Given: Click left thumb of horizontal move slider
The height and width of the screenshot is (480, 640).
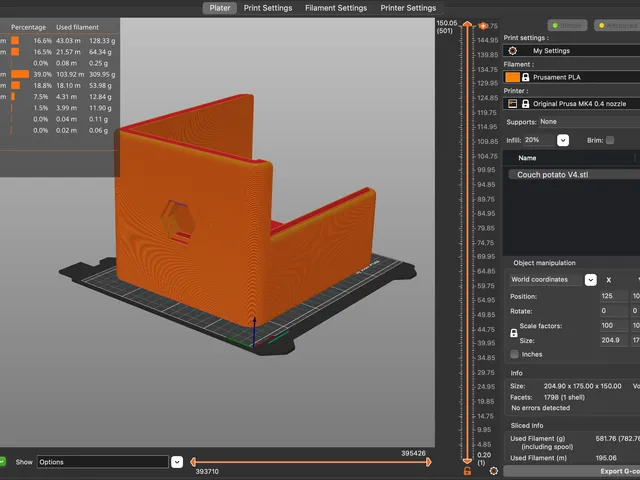Looking at the screenshot, I should tap(193, 462).
